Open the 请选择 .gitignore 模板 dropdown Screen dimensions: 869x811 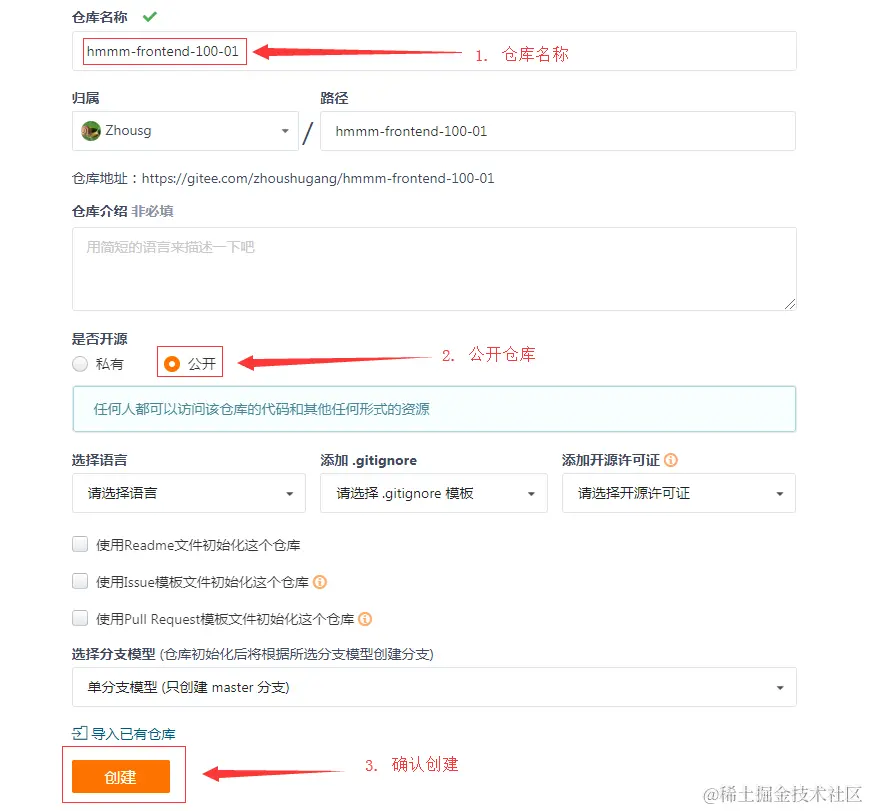click(x=433, y=493)
